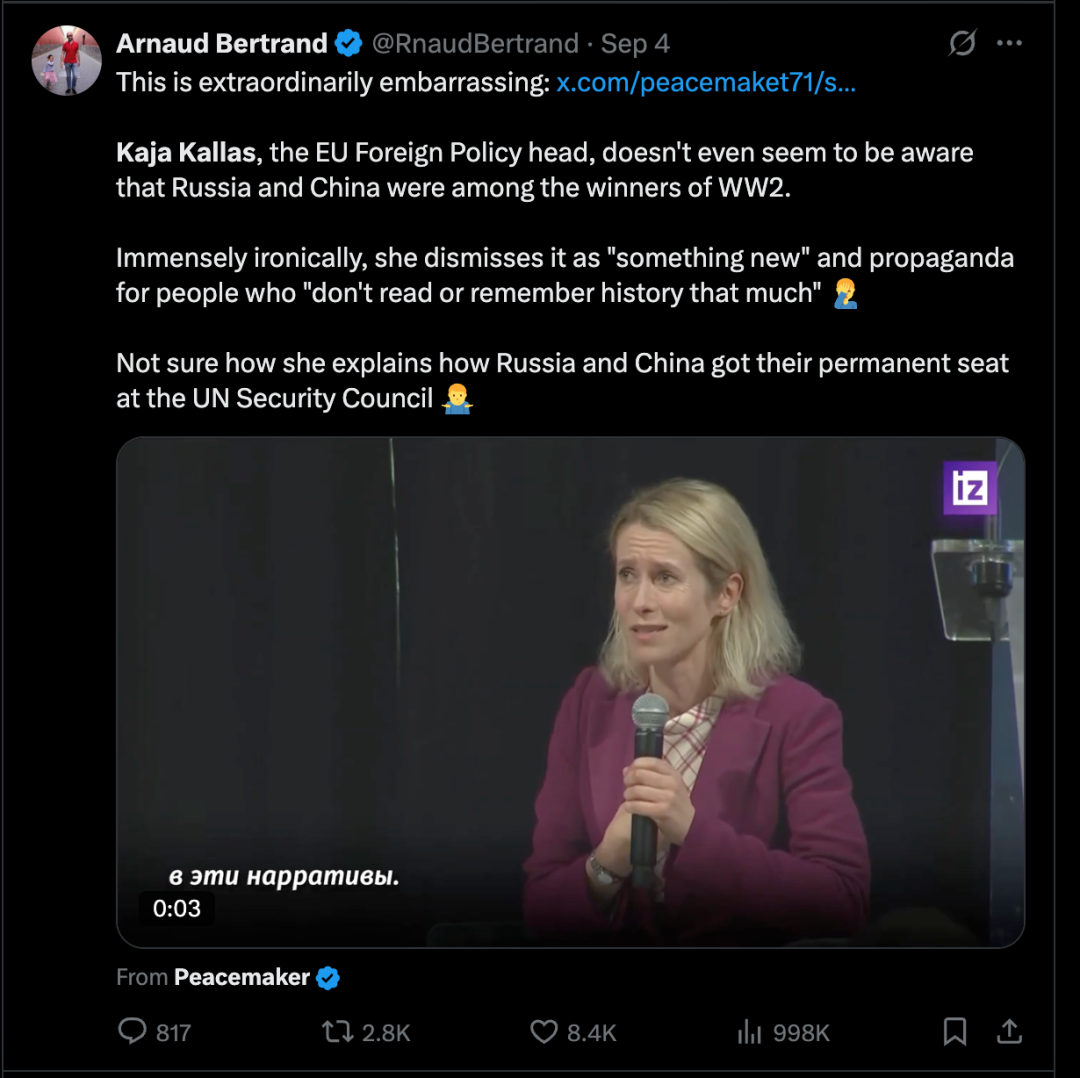
Task: Follow the x.com/peacemaket71 link
Action: pos(706,82)
